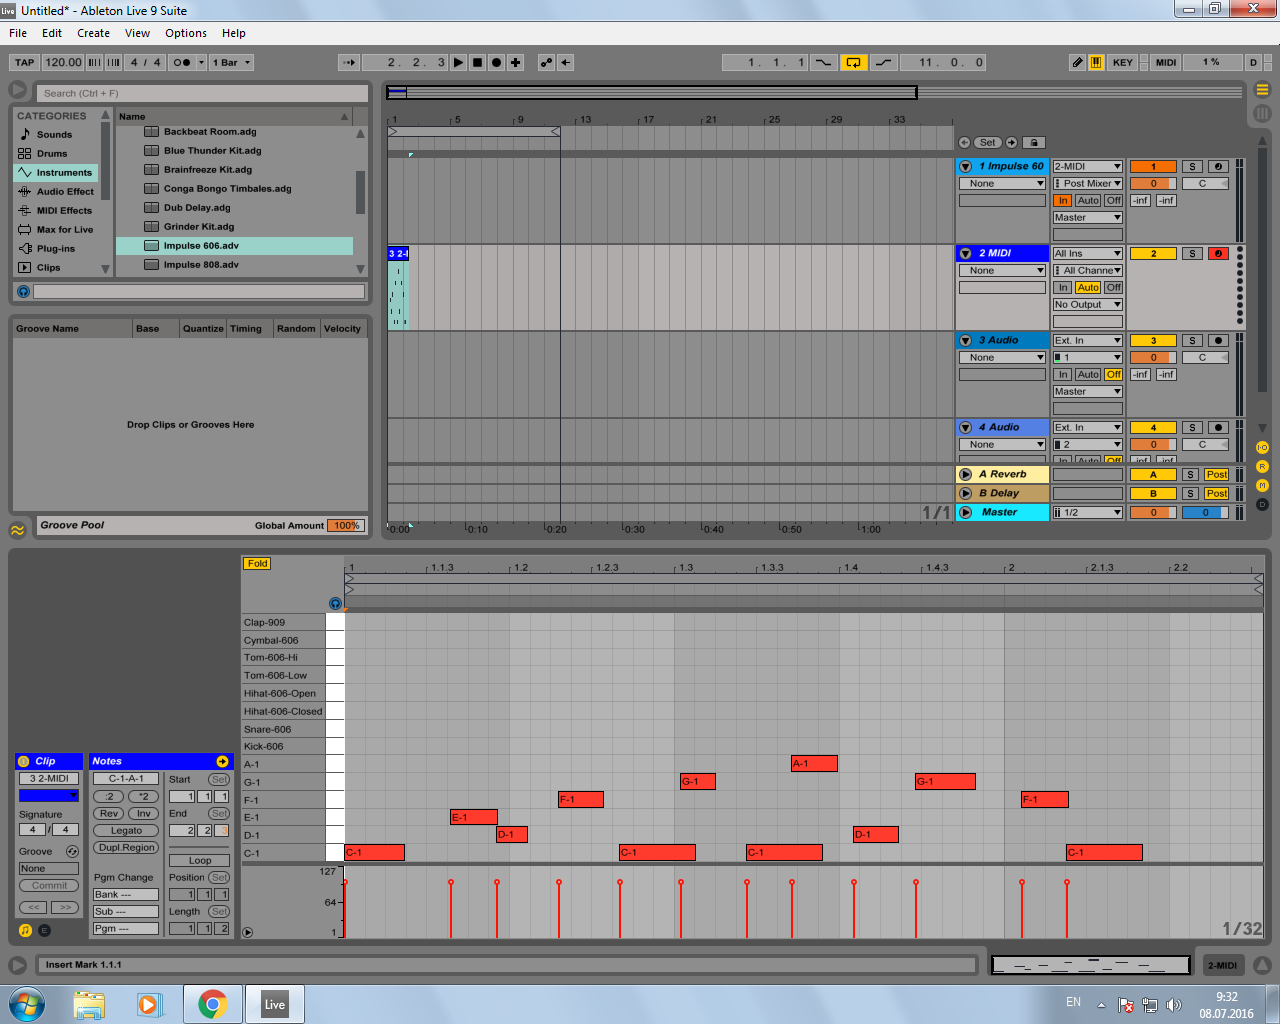Image resolution: width=1280 pixels, height=1024 pixels.
Task: Click the browser Preview headphone icon
Action: coord(23,291)
